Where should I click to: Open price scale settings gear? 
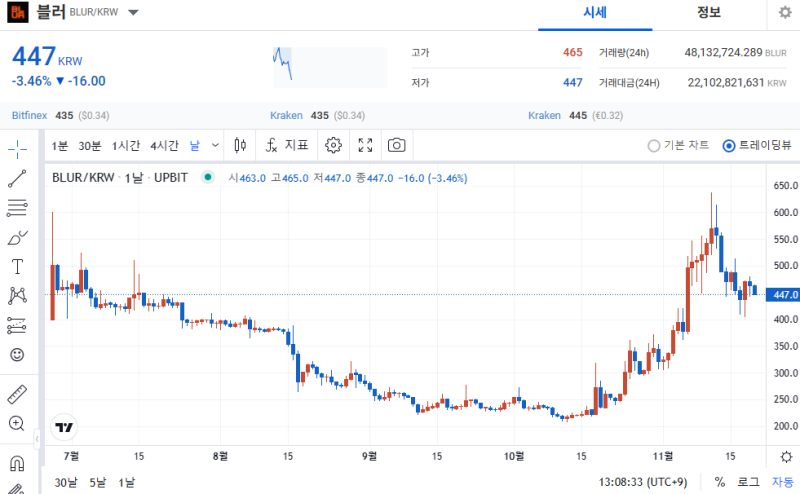point(786,456)
